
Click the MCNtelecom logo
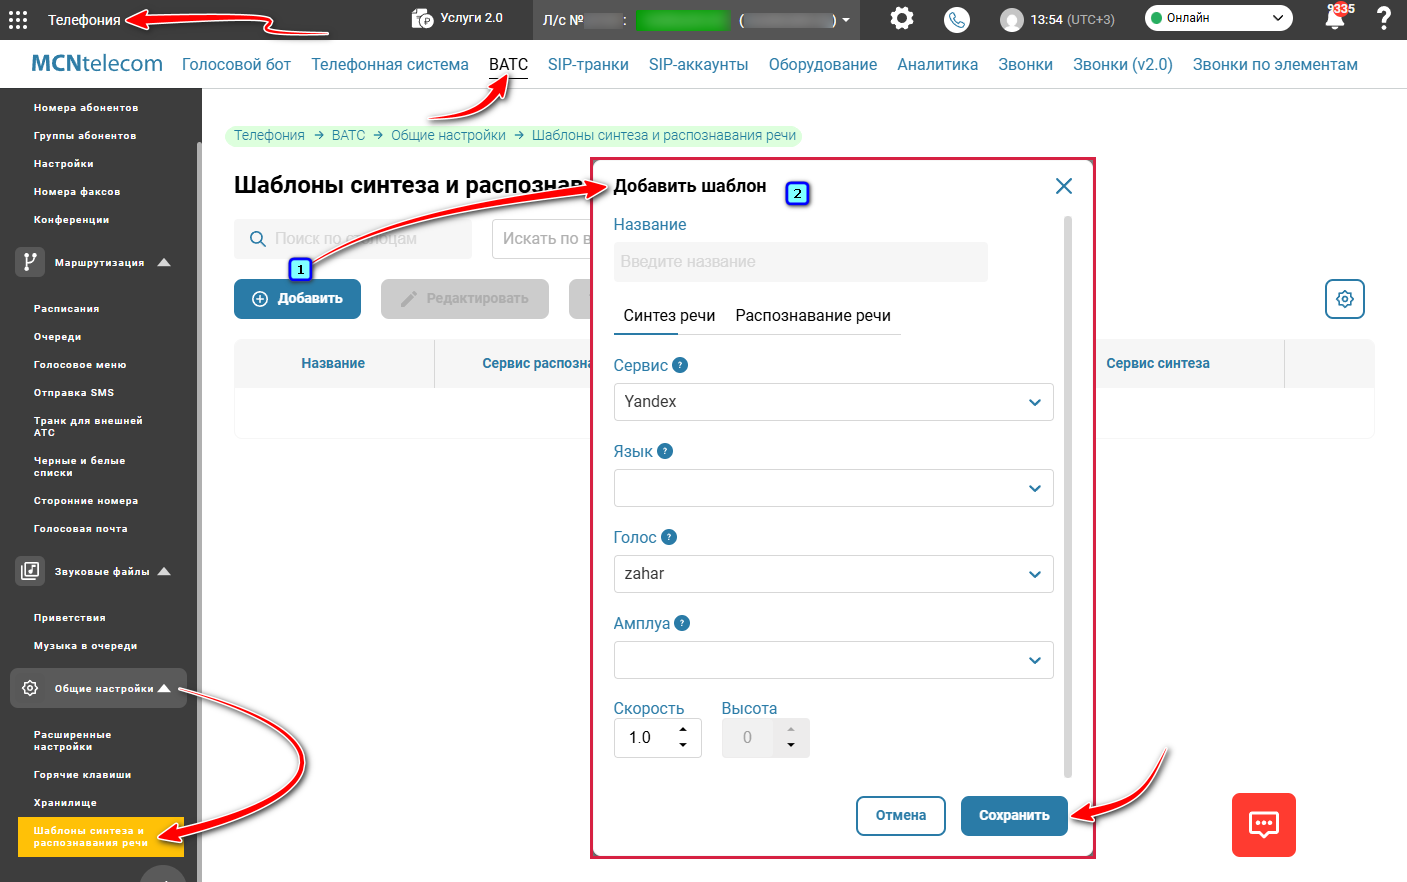[97, 63]
